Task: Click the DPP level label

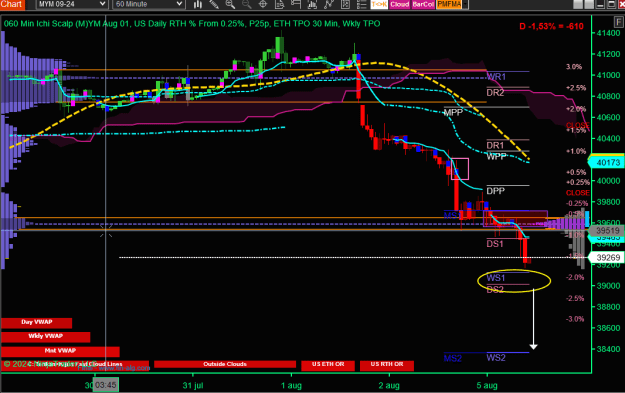Action: coord(495,191)
